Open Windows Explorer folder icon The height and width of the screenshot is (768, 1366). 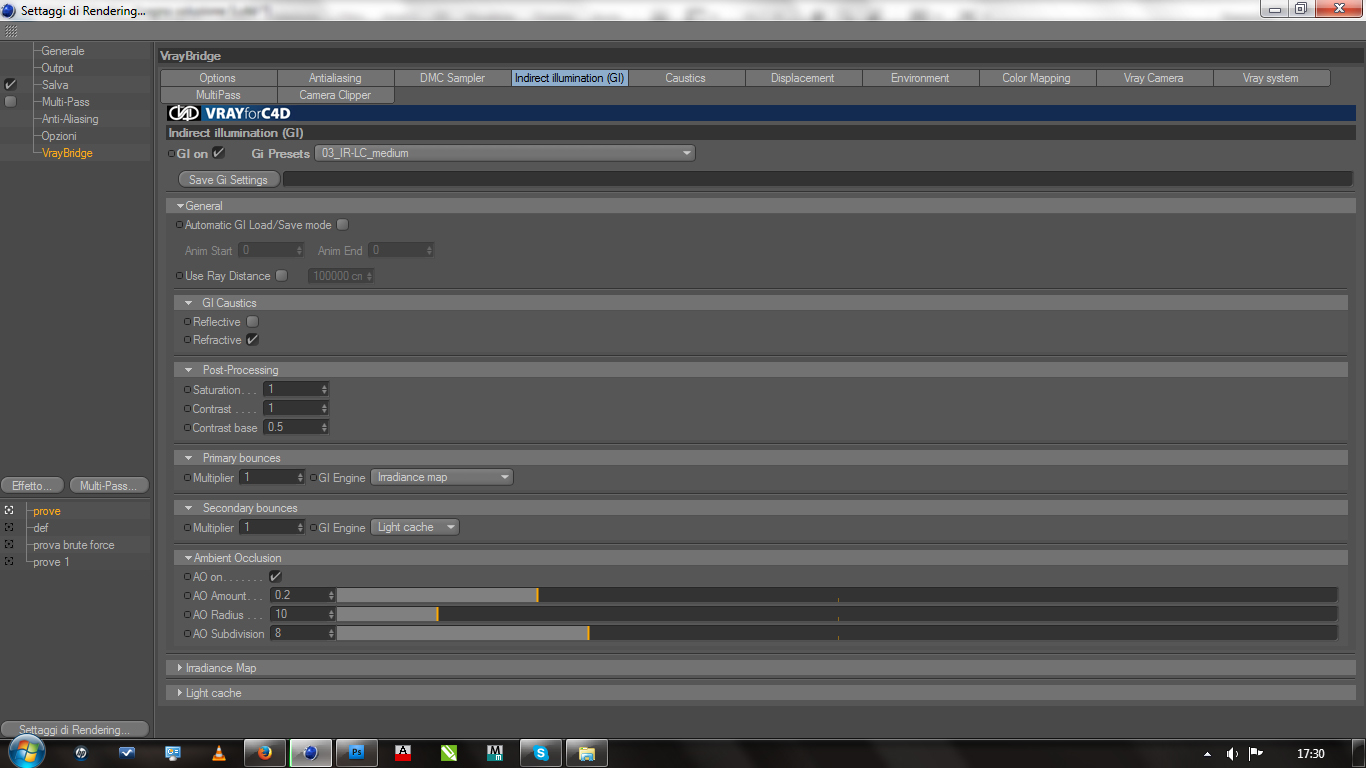click(x=587, y=753)
